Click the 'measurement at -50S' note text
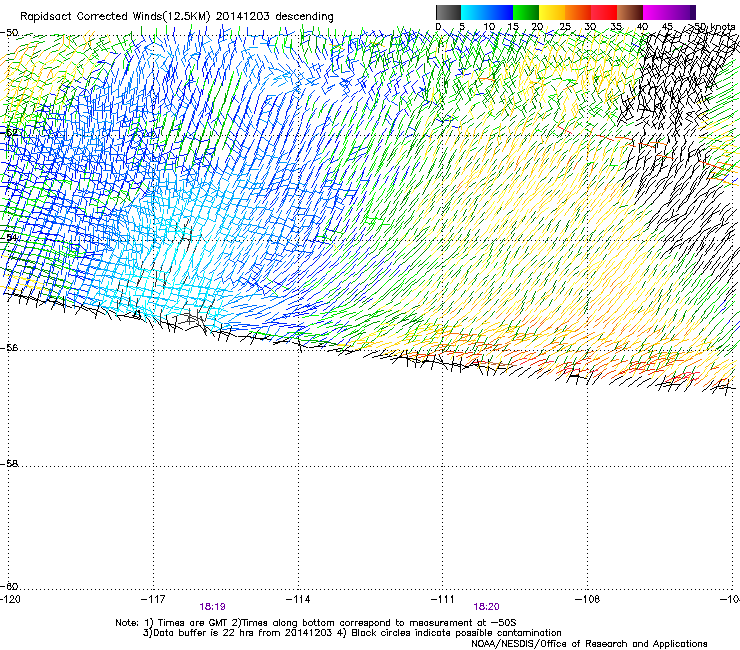The width and height of the screenshot is (740, 650). pos(462,623)
